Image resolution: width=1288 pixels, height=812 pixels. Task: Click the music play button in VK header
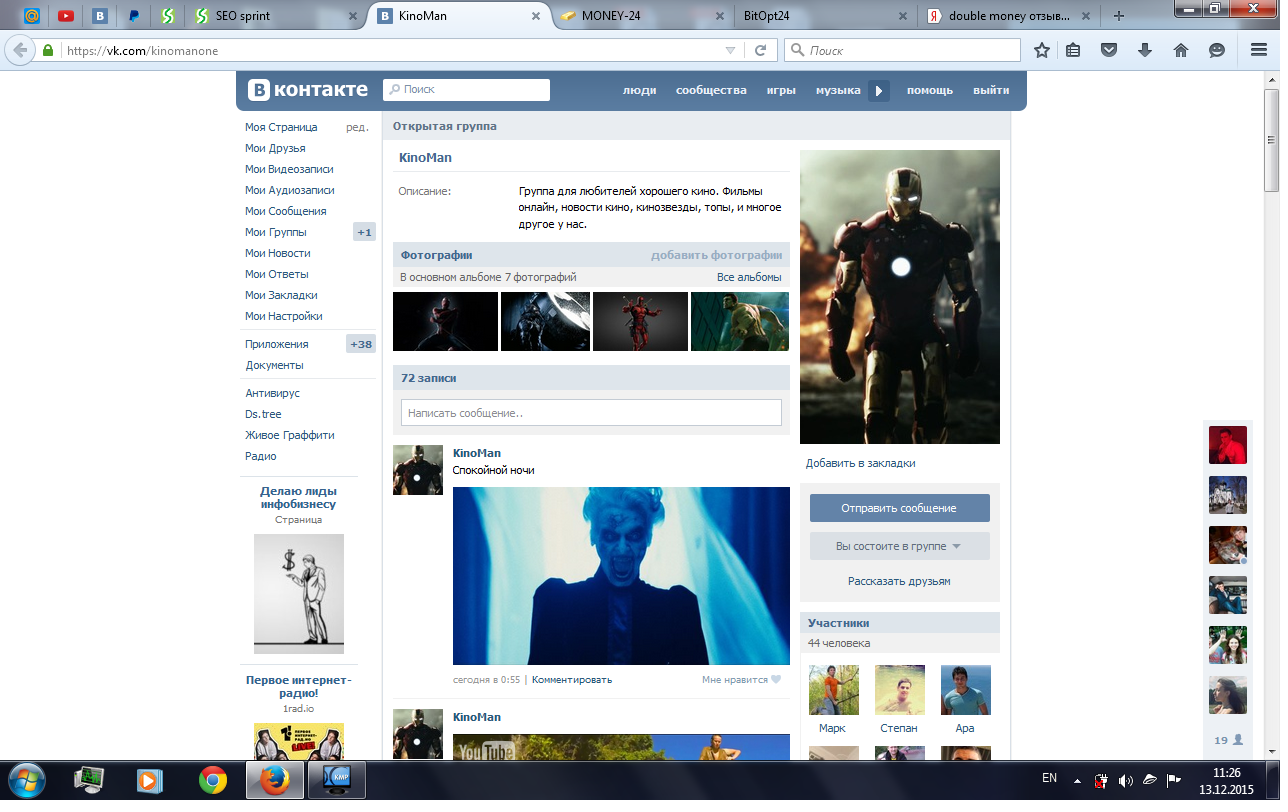point(878,90)
